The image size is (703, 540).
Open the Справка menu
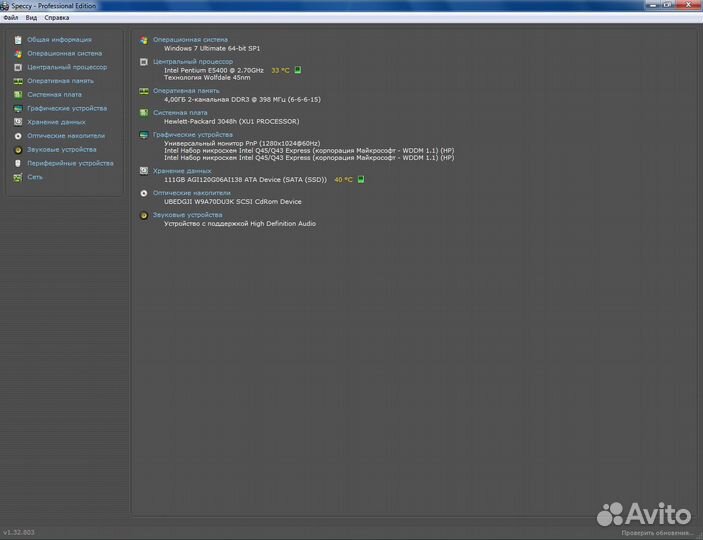[x=57, y=17]
